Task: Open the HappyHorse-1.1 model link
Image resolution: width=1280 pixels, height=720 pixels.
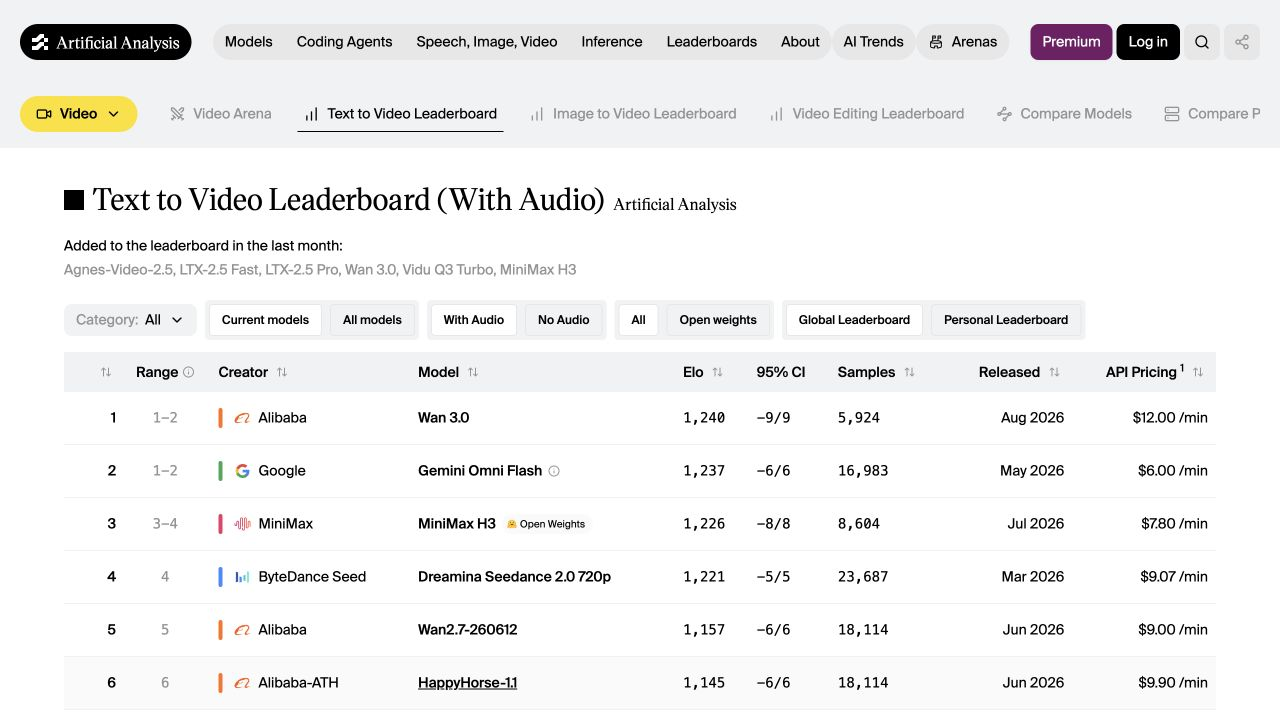Action: pyautogui.click(x=467, y=683)
